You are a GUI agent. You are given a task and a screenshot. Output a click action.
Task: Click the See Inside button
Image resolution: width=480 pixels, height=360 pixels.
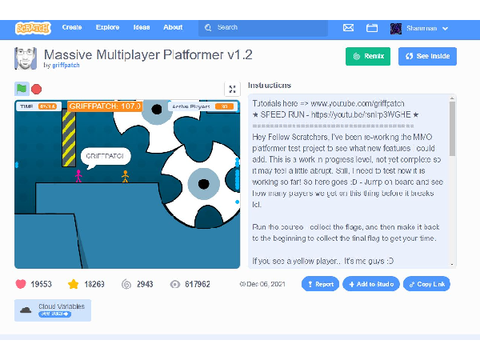[x=427, y=56]
